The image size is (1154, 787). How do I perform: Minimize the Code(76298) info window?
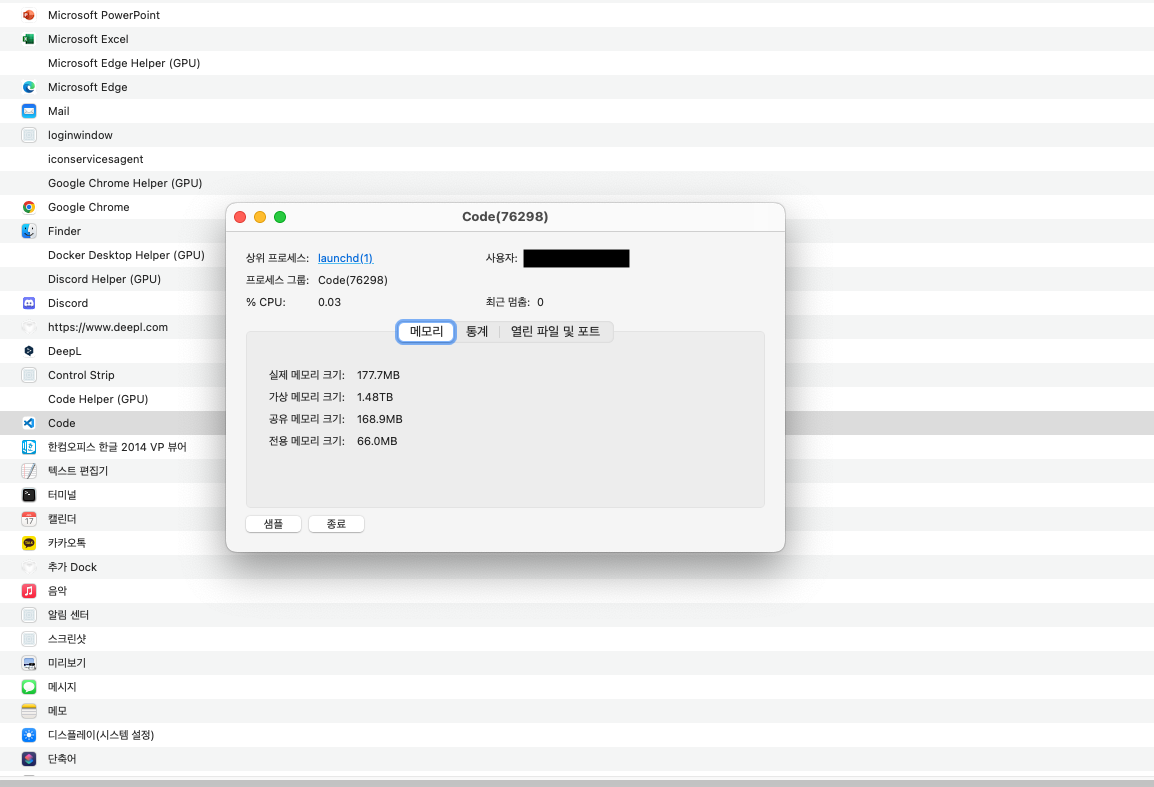[x=260, y=216]
